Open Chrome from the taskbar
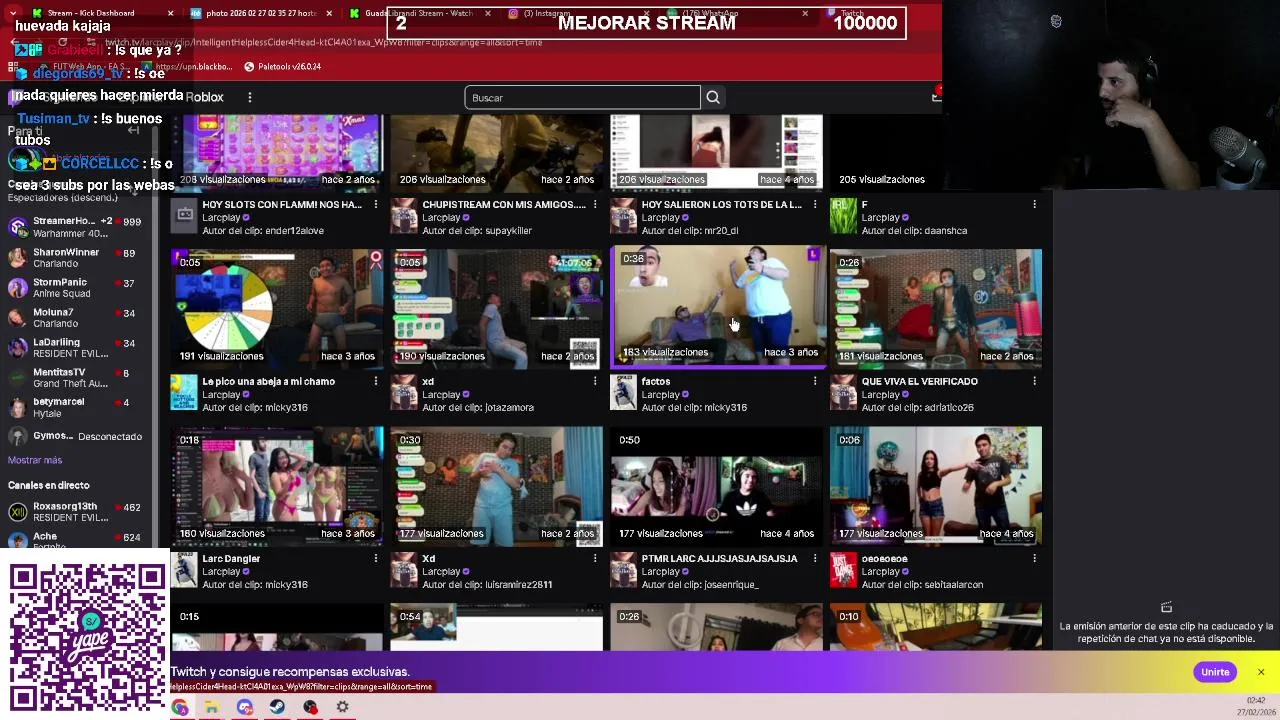This screenshot has width=1280, height=720. point(179,707)
